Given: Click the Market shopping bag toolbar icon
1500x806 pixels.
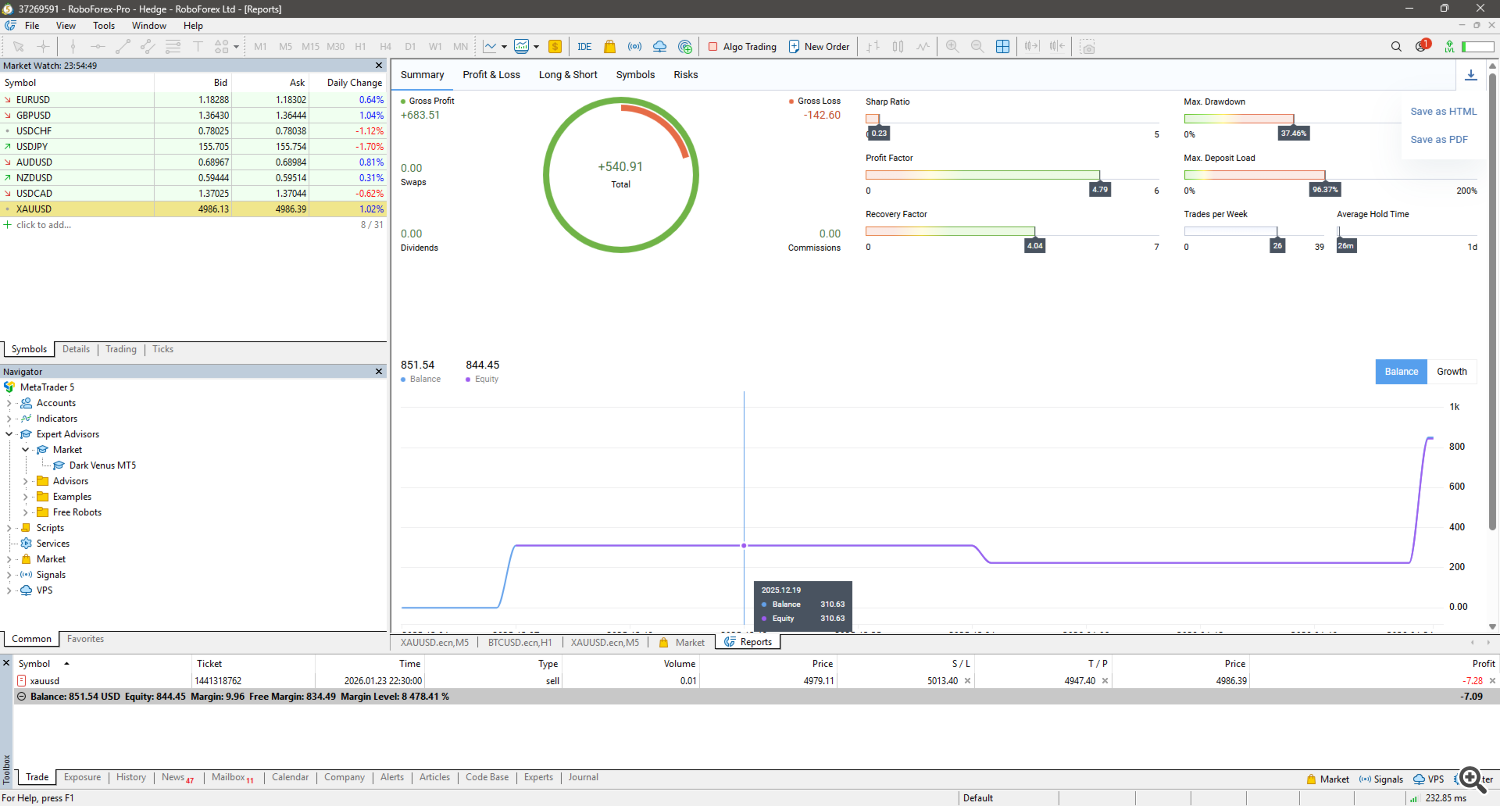Looking at the screenshot, I should (x=609, y=46).
